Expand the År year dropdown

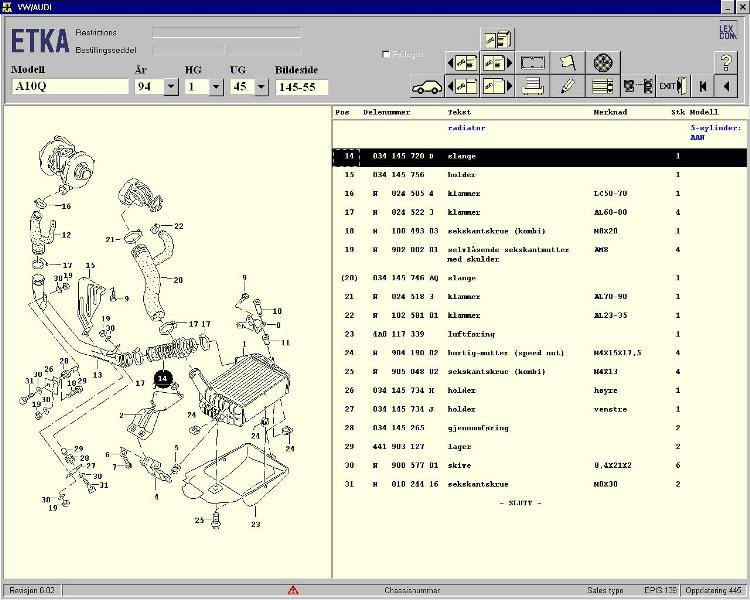(170, 87)
